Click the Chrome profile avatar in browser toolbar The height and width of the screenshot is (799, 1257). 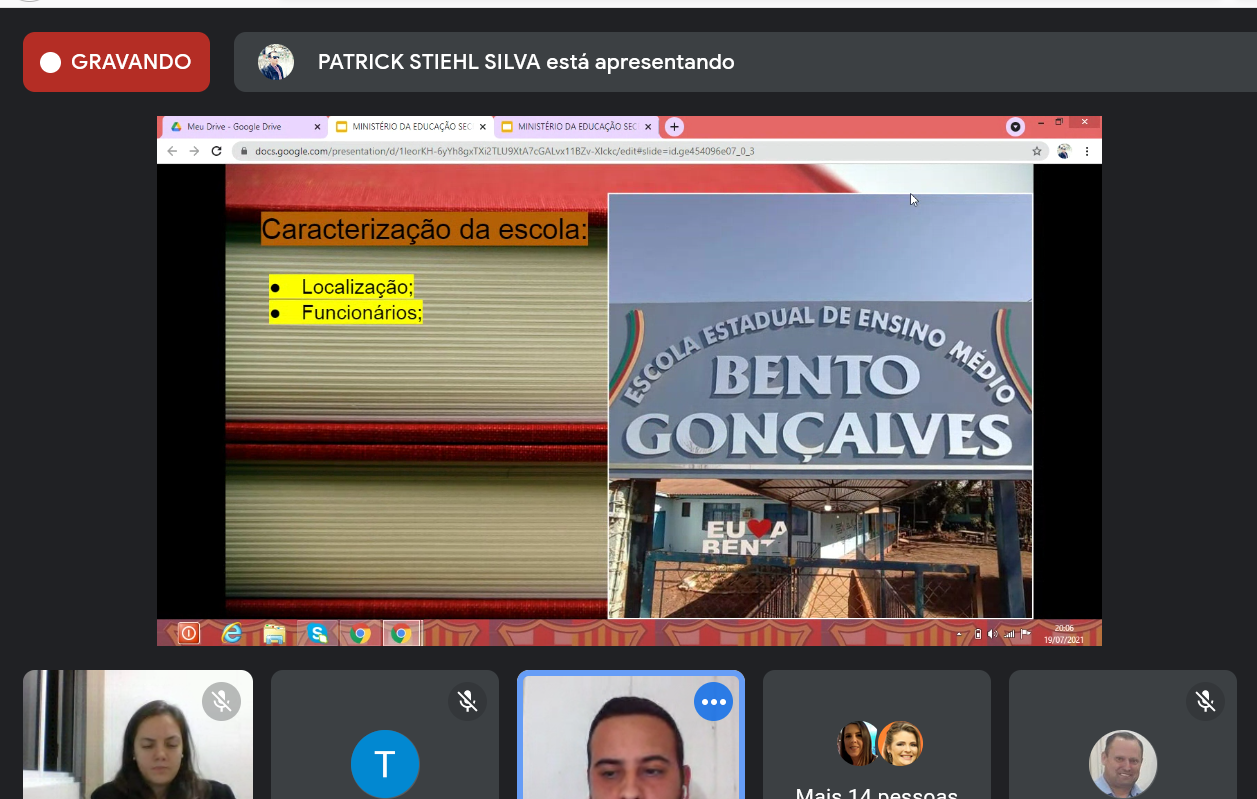point(1063,151)
